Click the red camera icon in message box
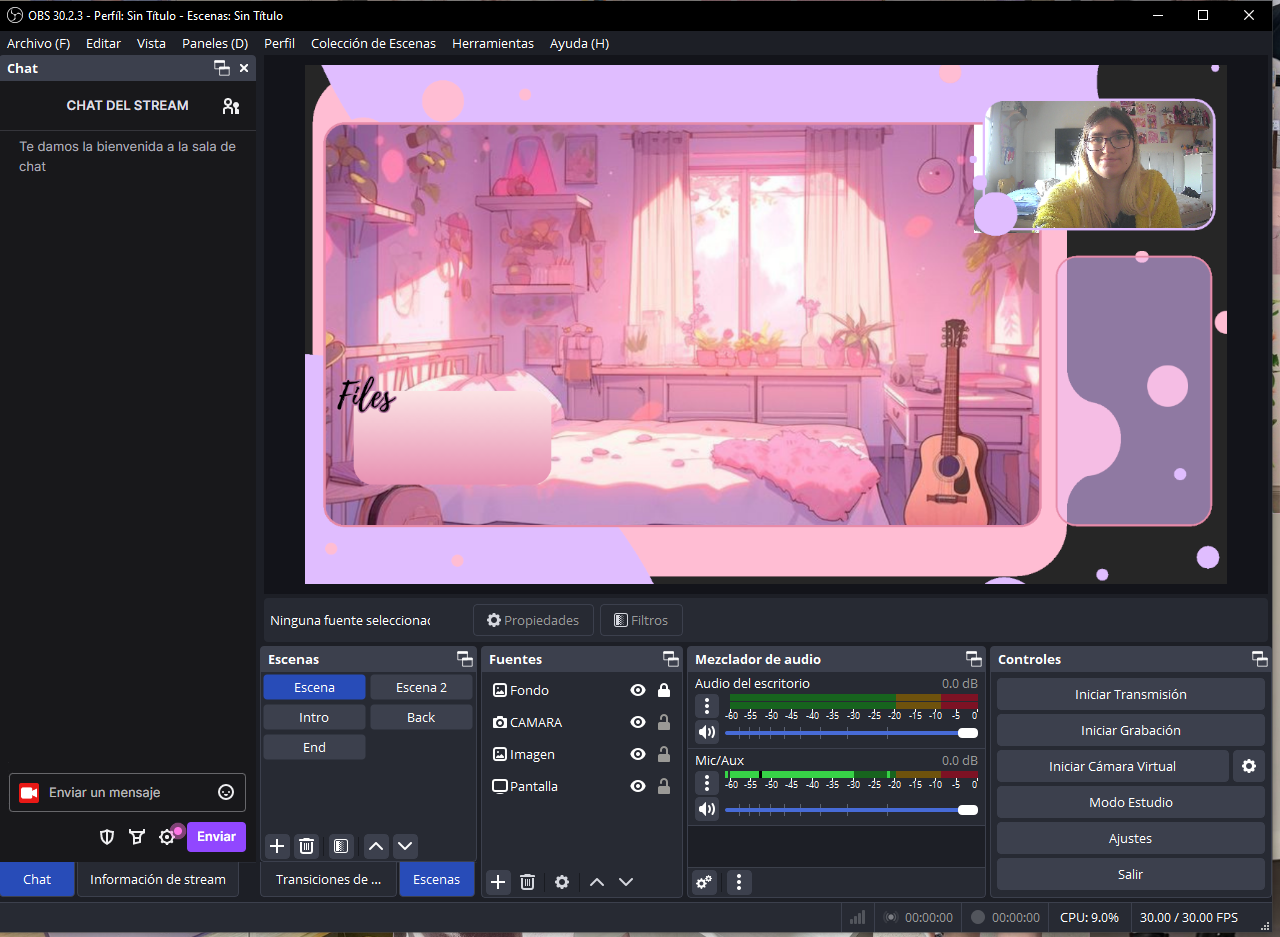Image resolution: width=1280 pixels, height=937 pixels. tap(29, 793)
